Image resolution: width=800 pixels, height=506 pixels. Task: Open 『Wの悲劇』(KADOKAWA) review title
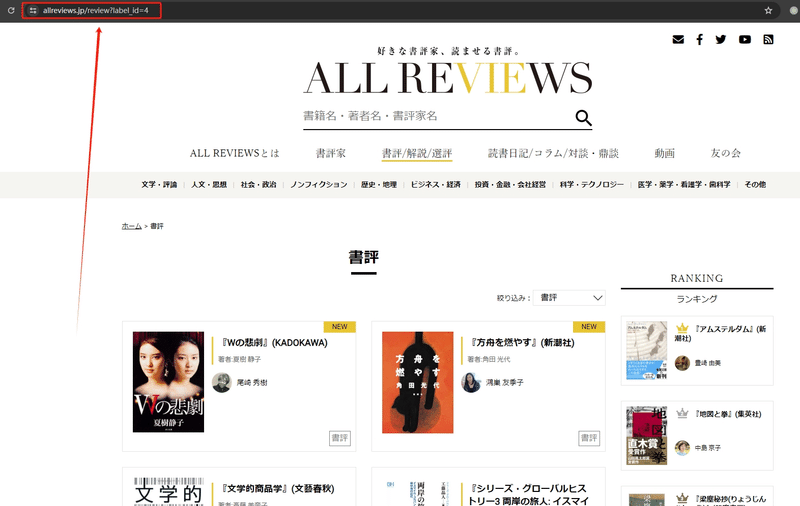pyautogui.click(x=274, y=343)
